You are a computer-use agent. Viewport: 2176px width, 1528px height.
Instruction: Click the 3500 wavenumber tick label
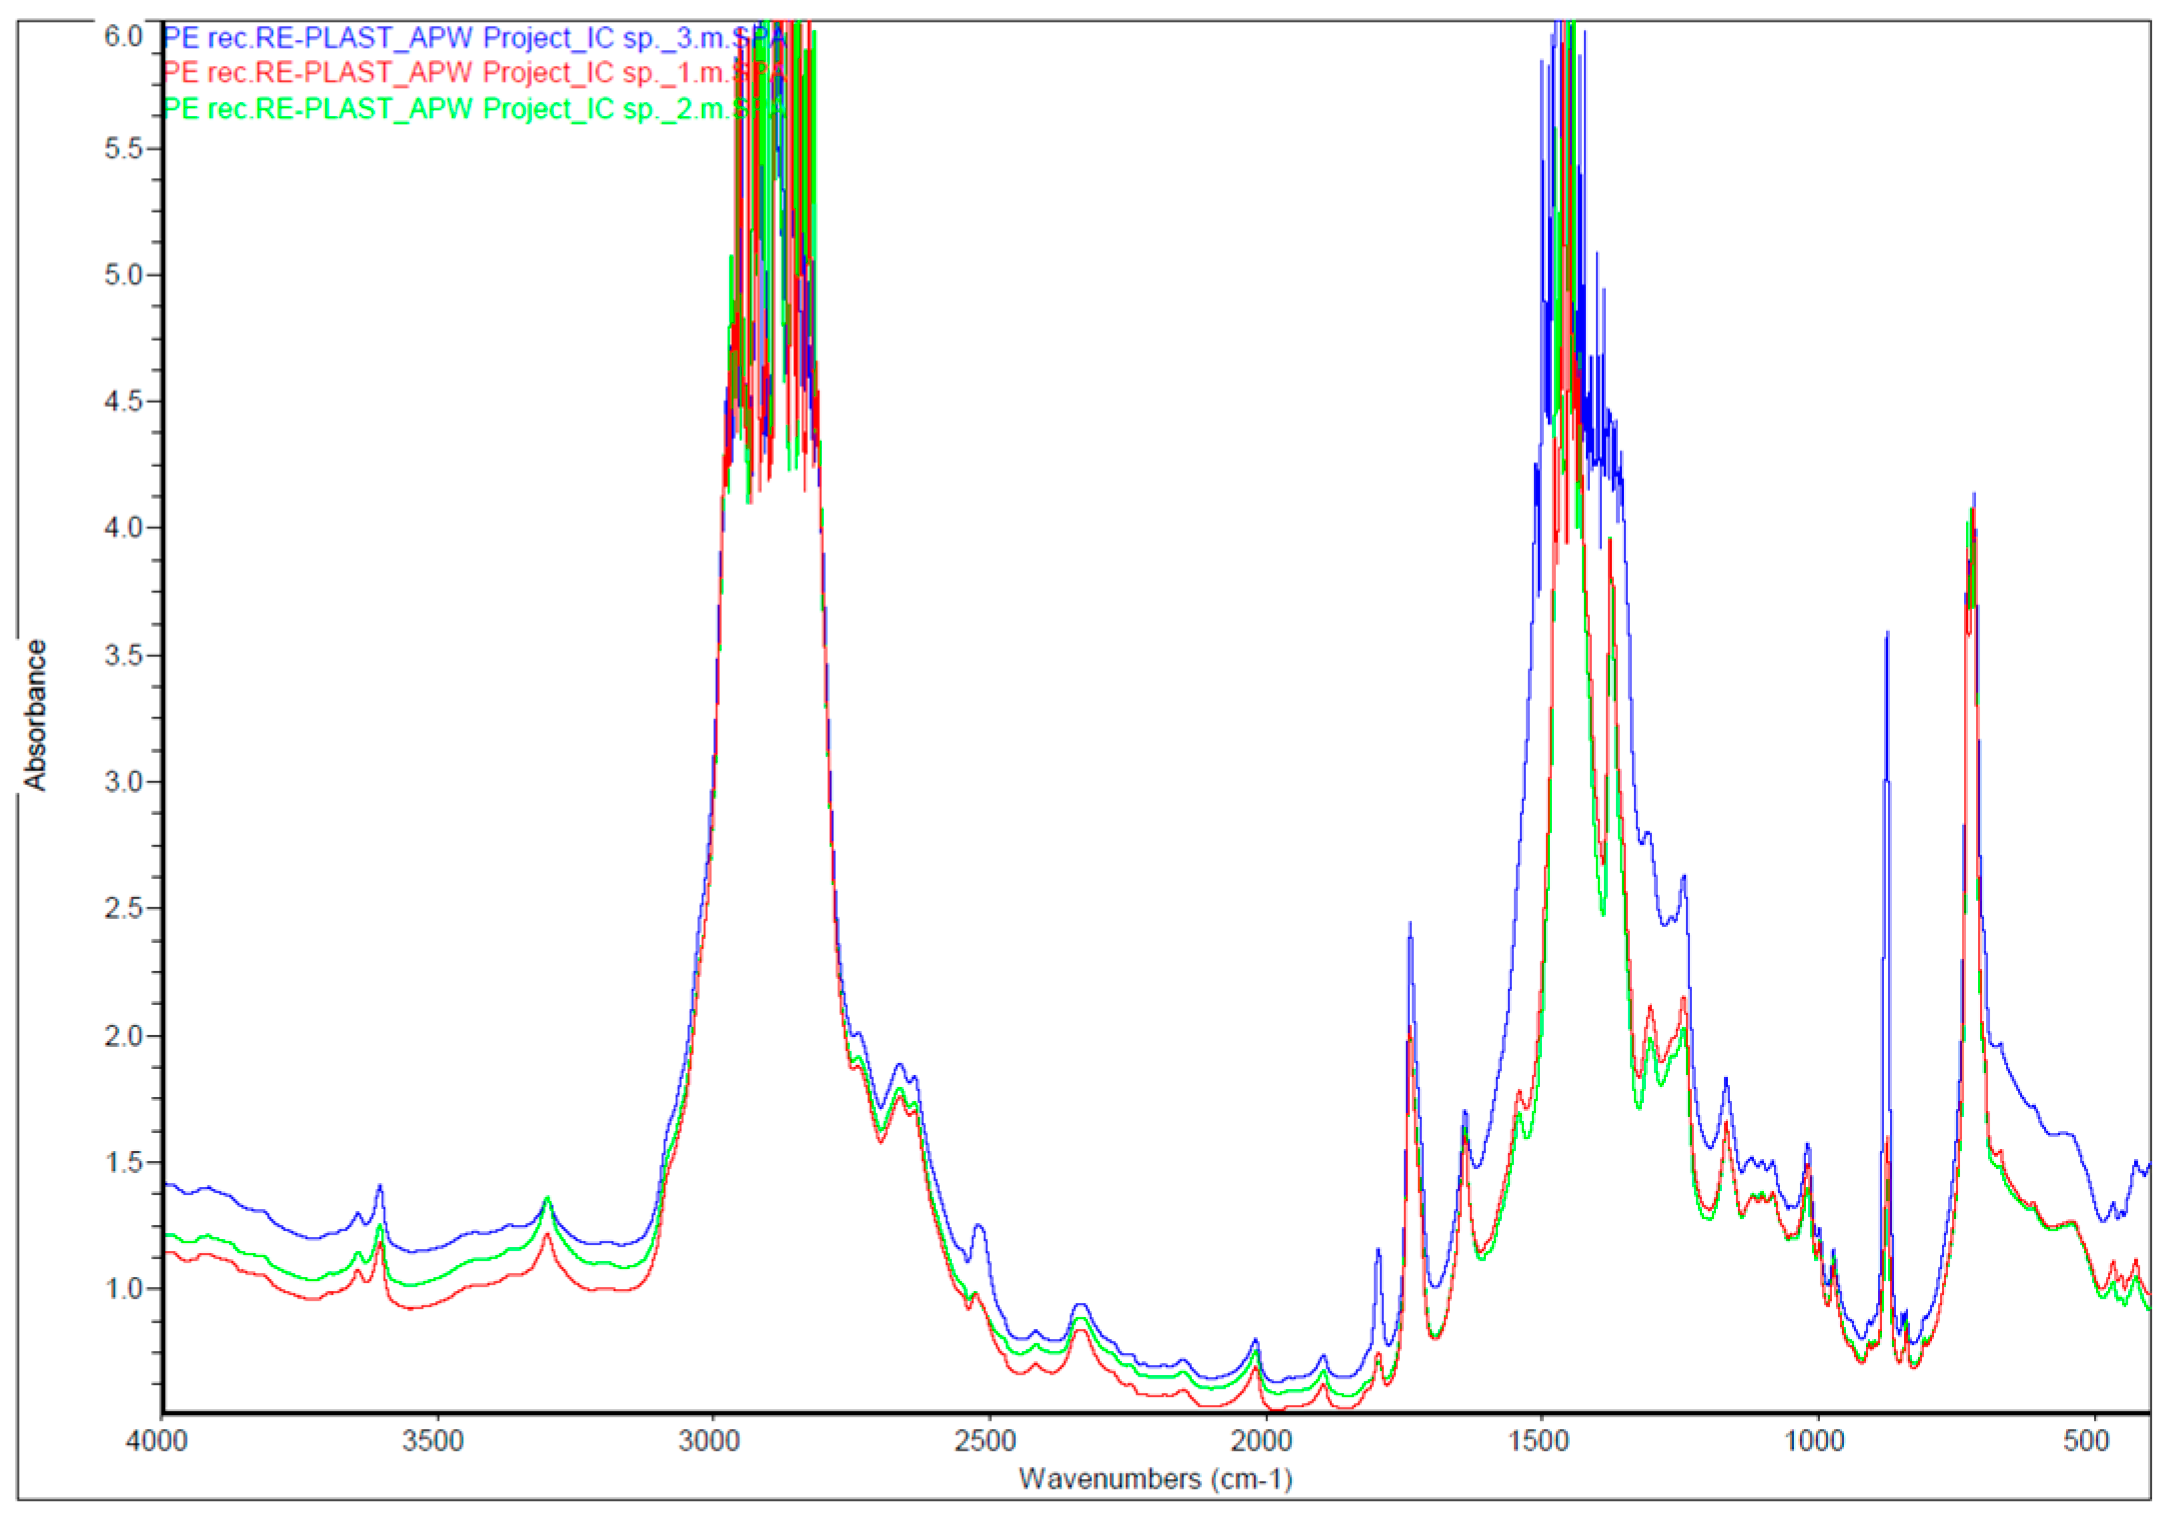tap(433, 1442)
